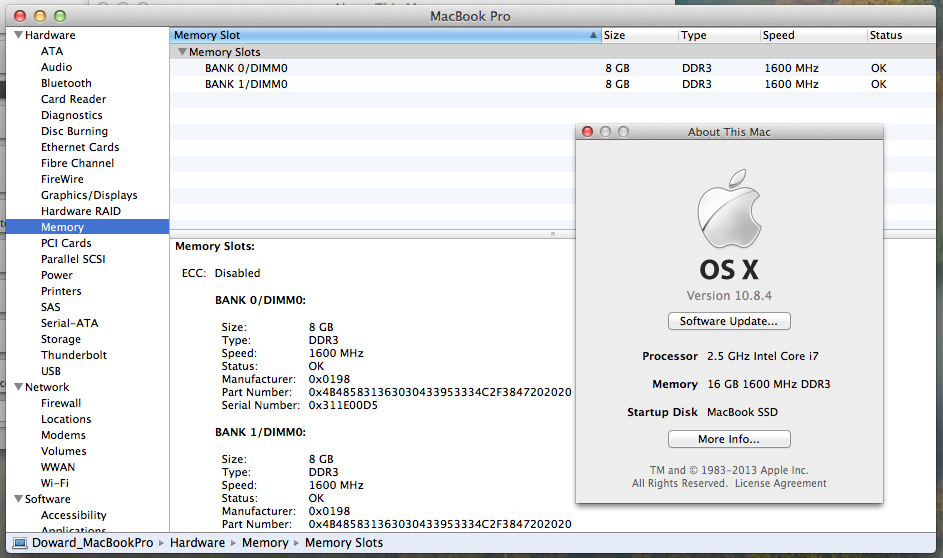Image resolution: width=943 pixels, height=558 pixels.
Task: Select Firewall under Network
Action: (x=61, y=403)
